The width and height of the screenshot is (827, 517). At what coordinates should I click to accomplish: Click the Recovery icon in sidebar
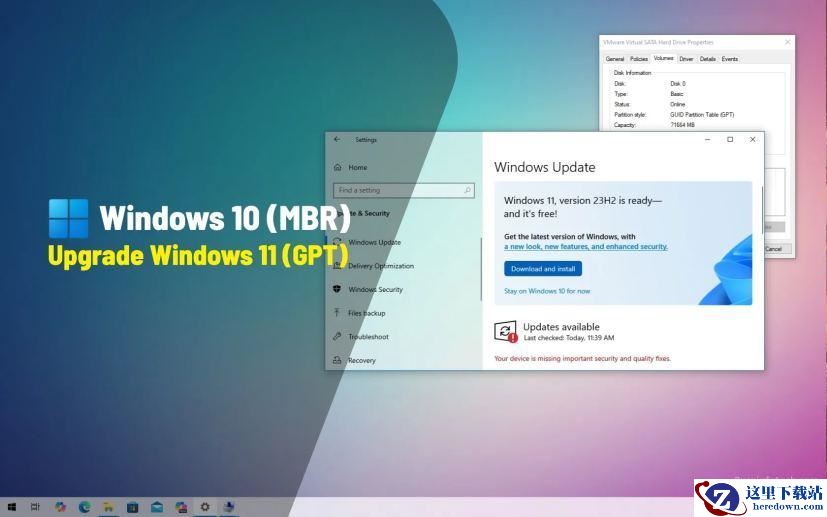point(337,360)
